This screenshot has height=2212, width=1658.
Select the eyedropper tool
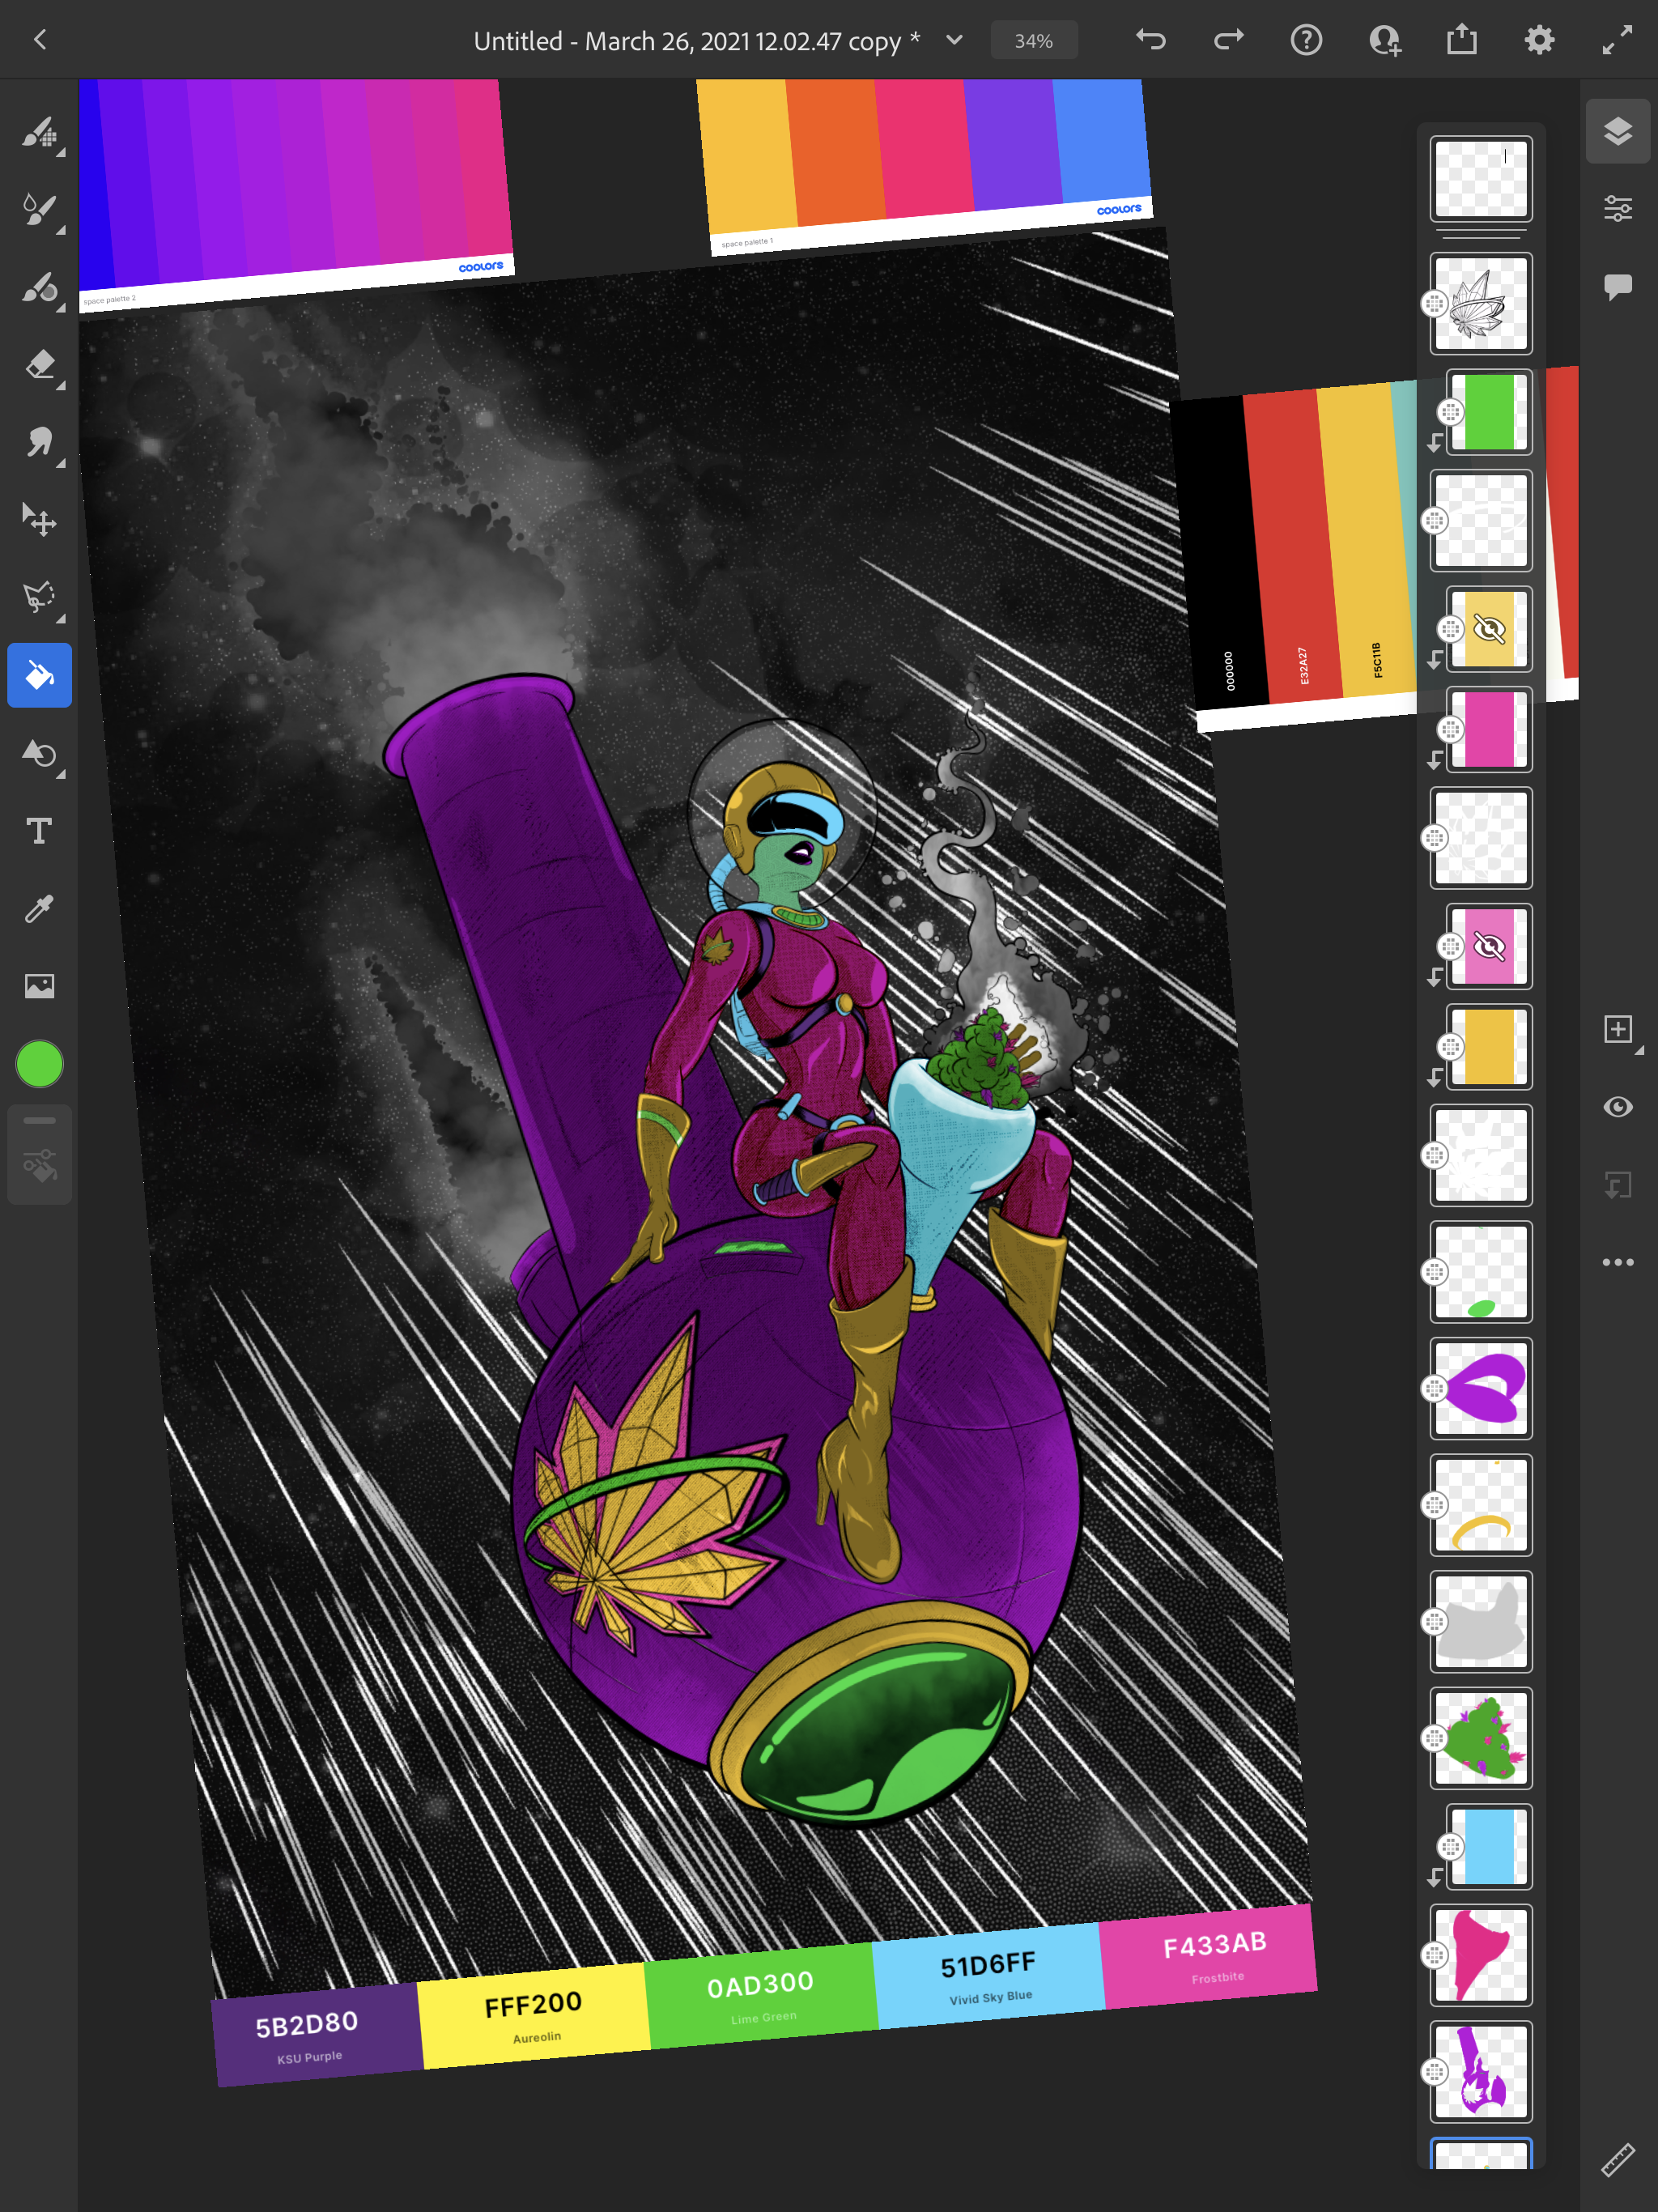(39, 909)
